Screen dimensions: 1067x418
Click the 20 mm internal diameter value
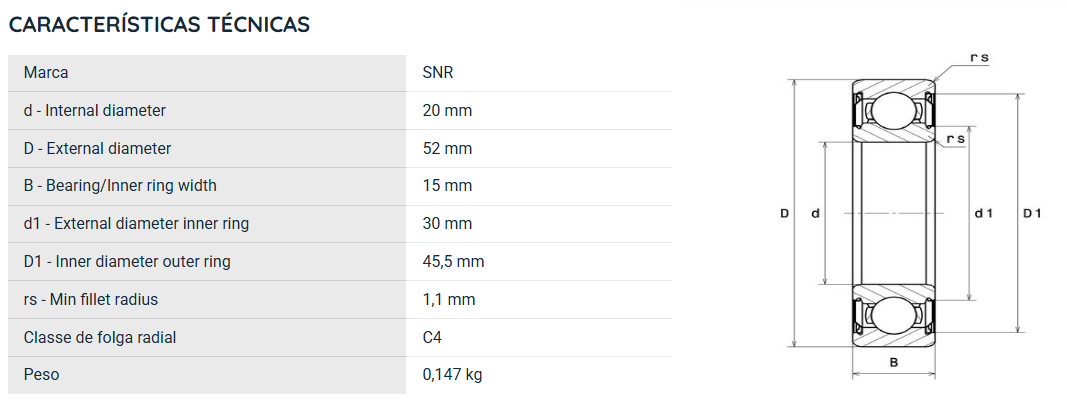pos(447,110)
